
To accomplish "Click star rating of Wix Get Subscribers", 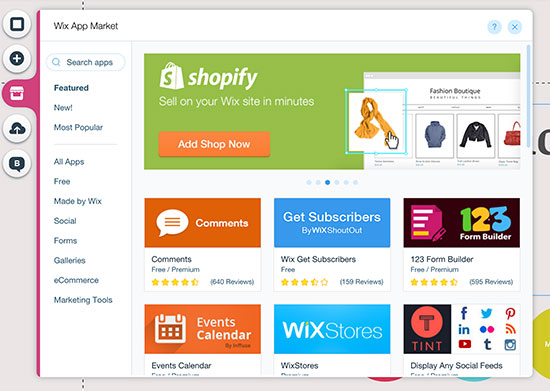I will tap(304, 282).
